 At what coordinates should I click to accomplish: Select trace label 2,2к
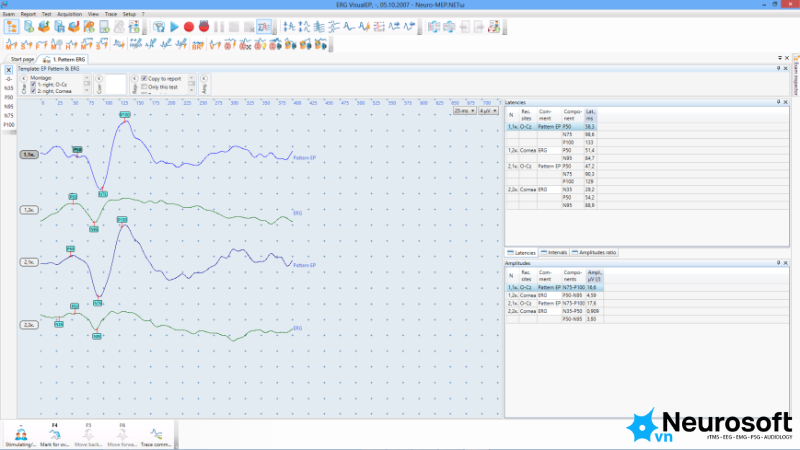(x=29, y=325)
